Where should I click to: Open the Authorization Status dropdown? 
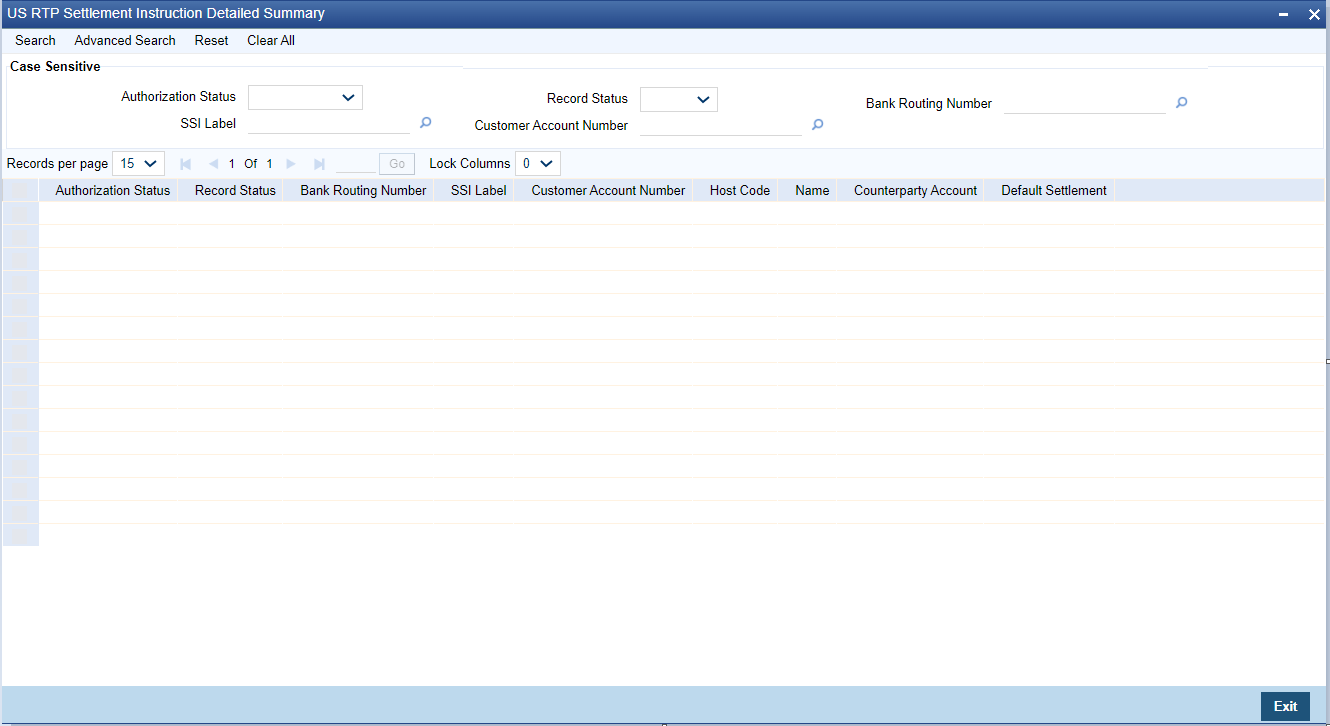coord(305,97)
